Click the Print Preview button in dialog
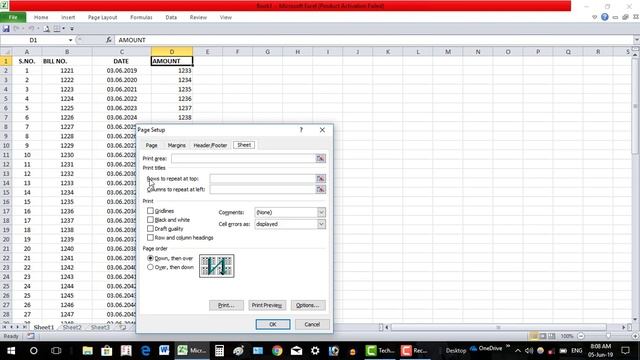This screenshot has height=360, width=640. [267, 305]
